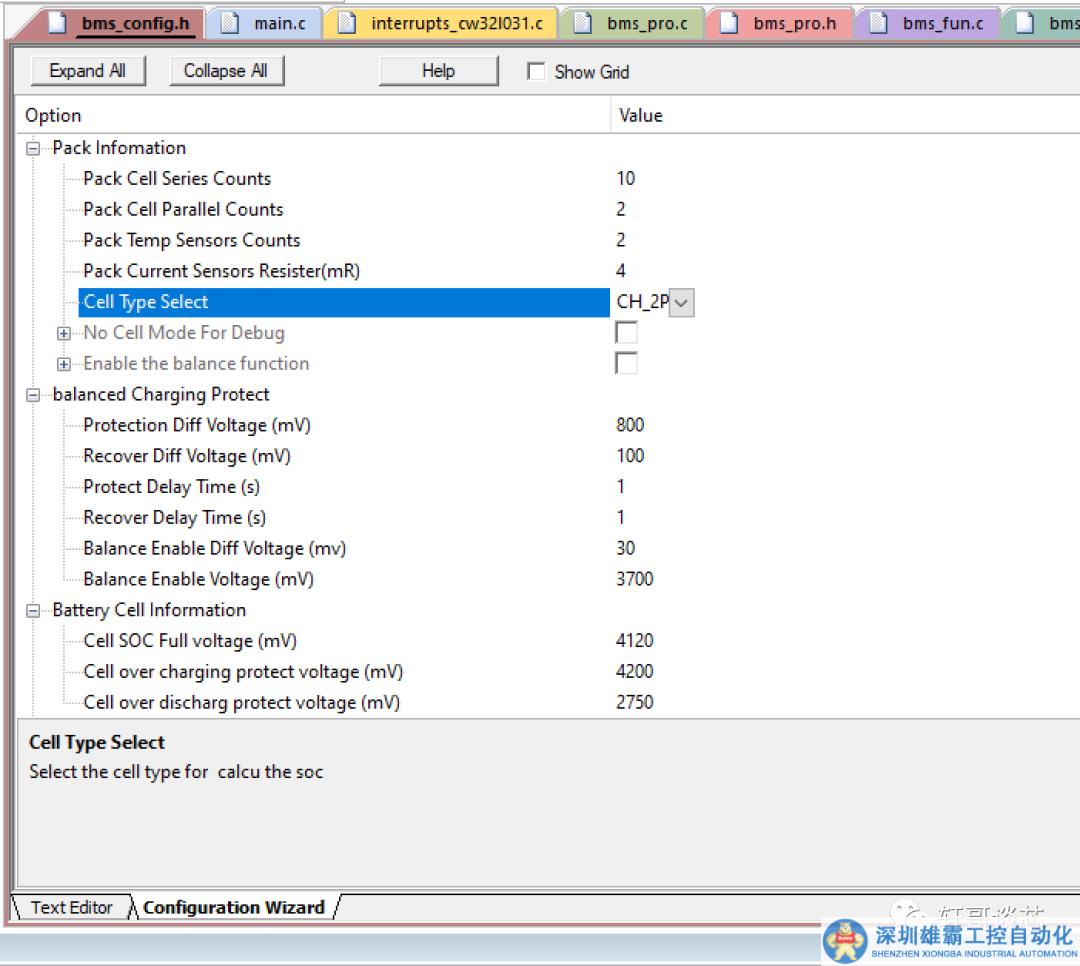Enable the Show Grid checkbox
This screenshot has width=1080, height=966.
[x=537, y=72]
